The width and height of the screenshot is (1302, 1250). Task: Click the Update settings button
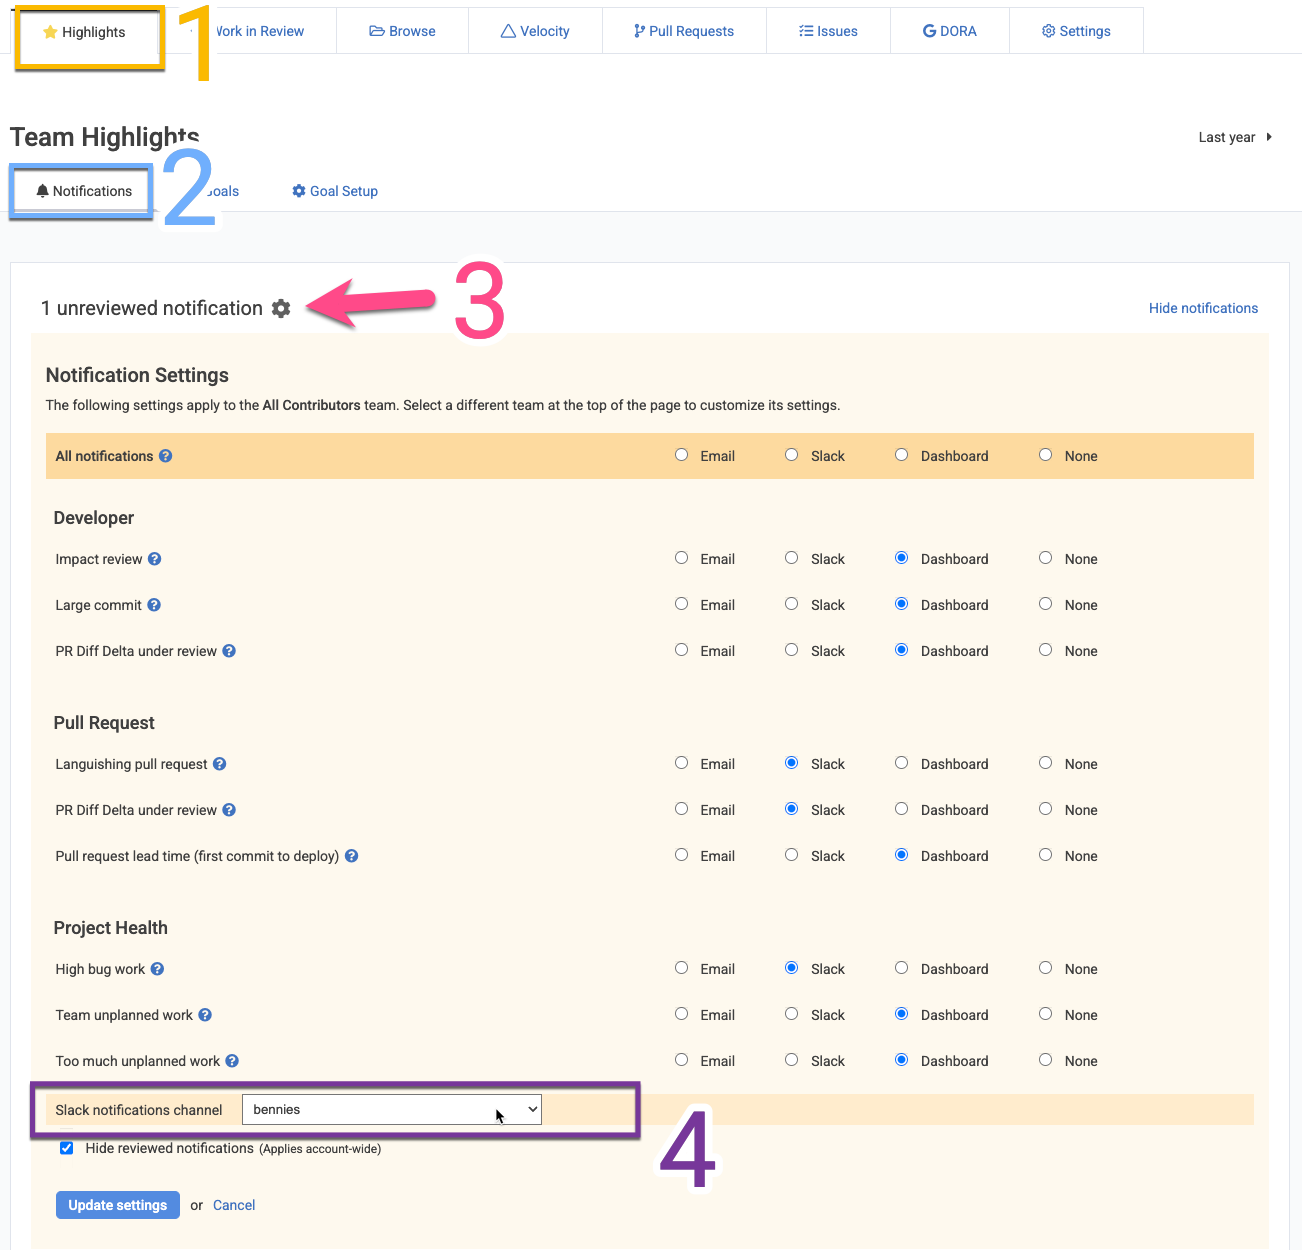(118, 1205)
